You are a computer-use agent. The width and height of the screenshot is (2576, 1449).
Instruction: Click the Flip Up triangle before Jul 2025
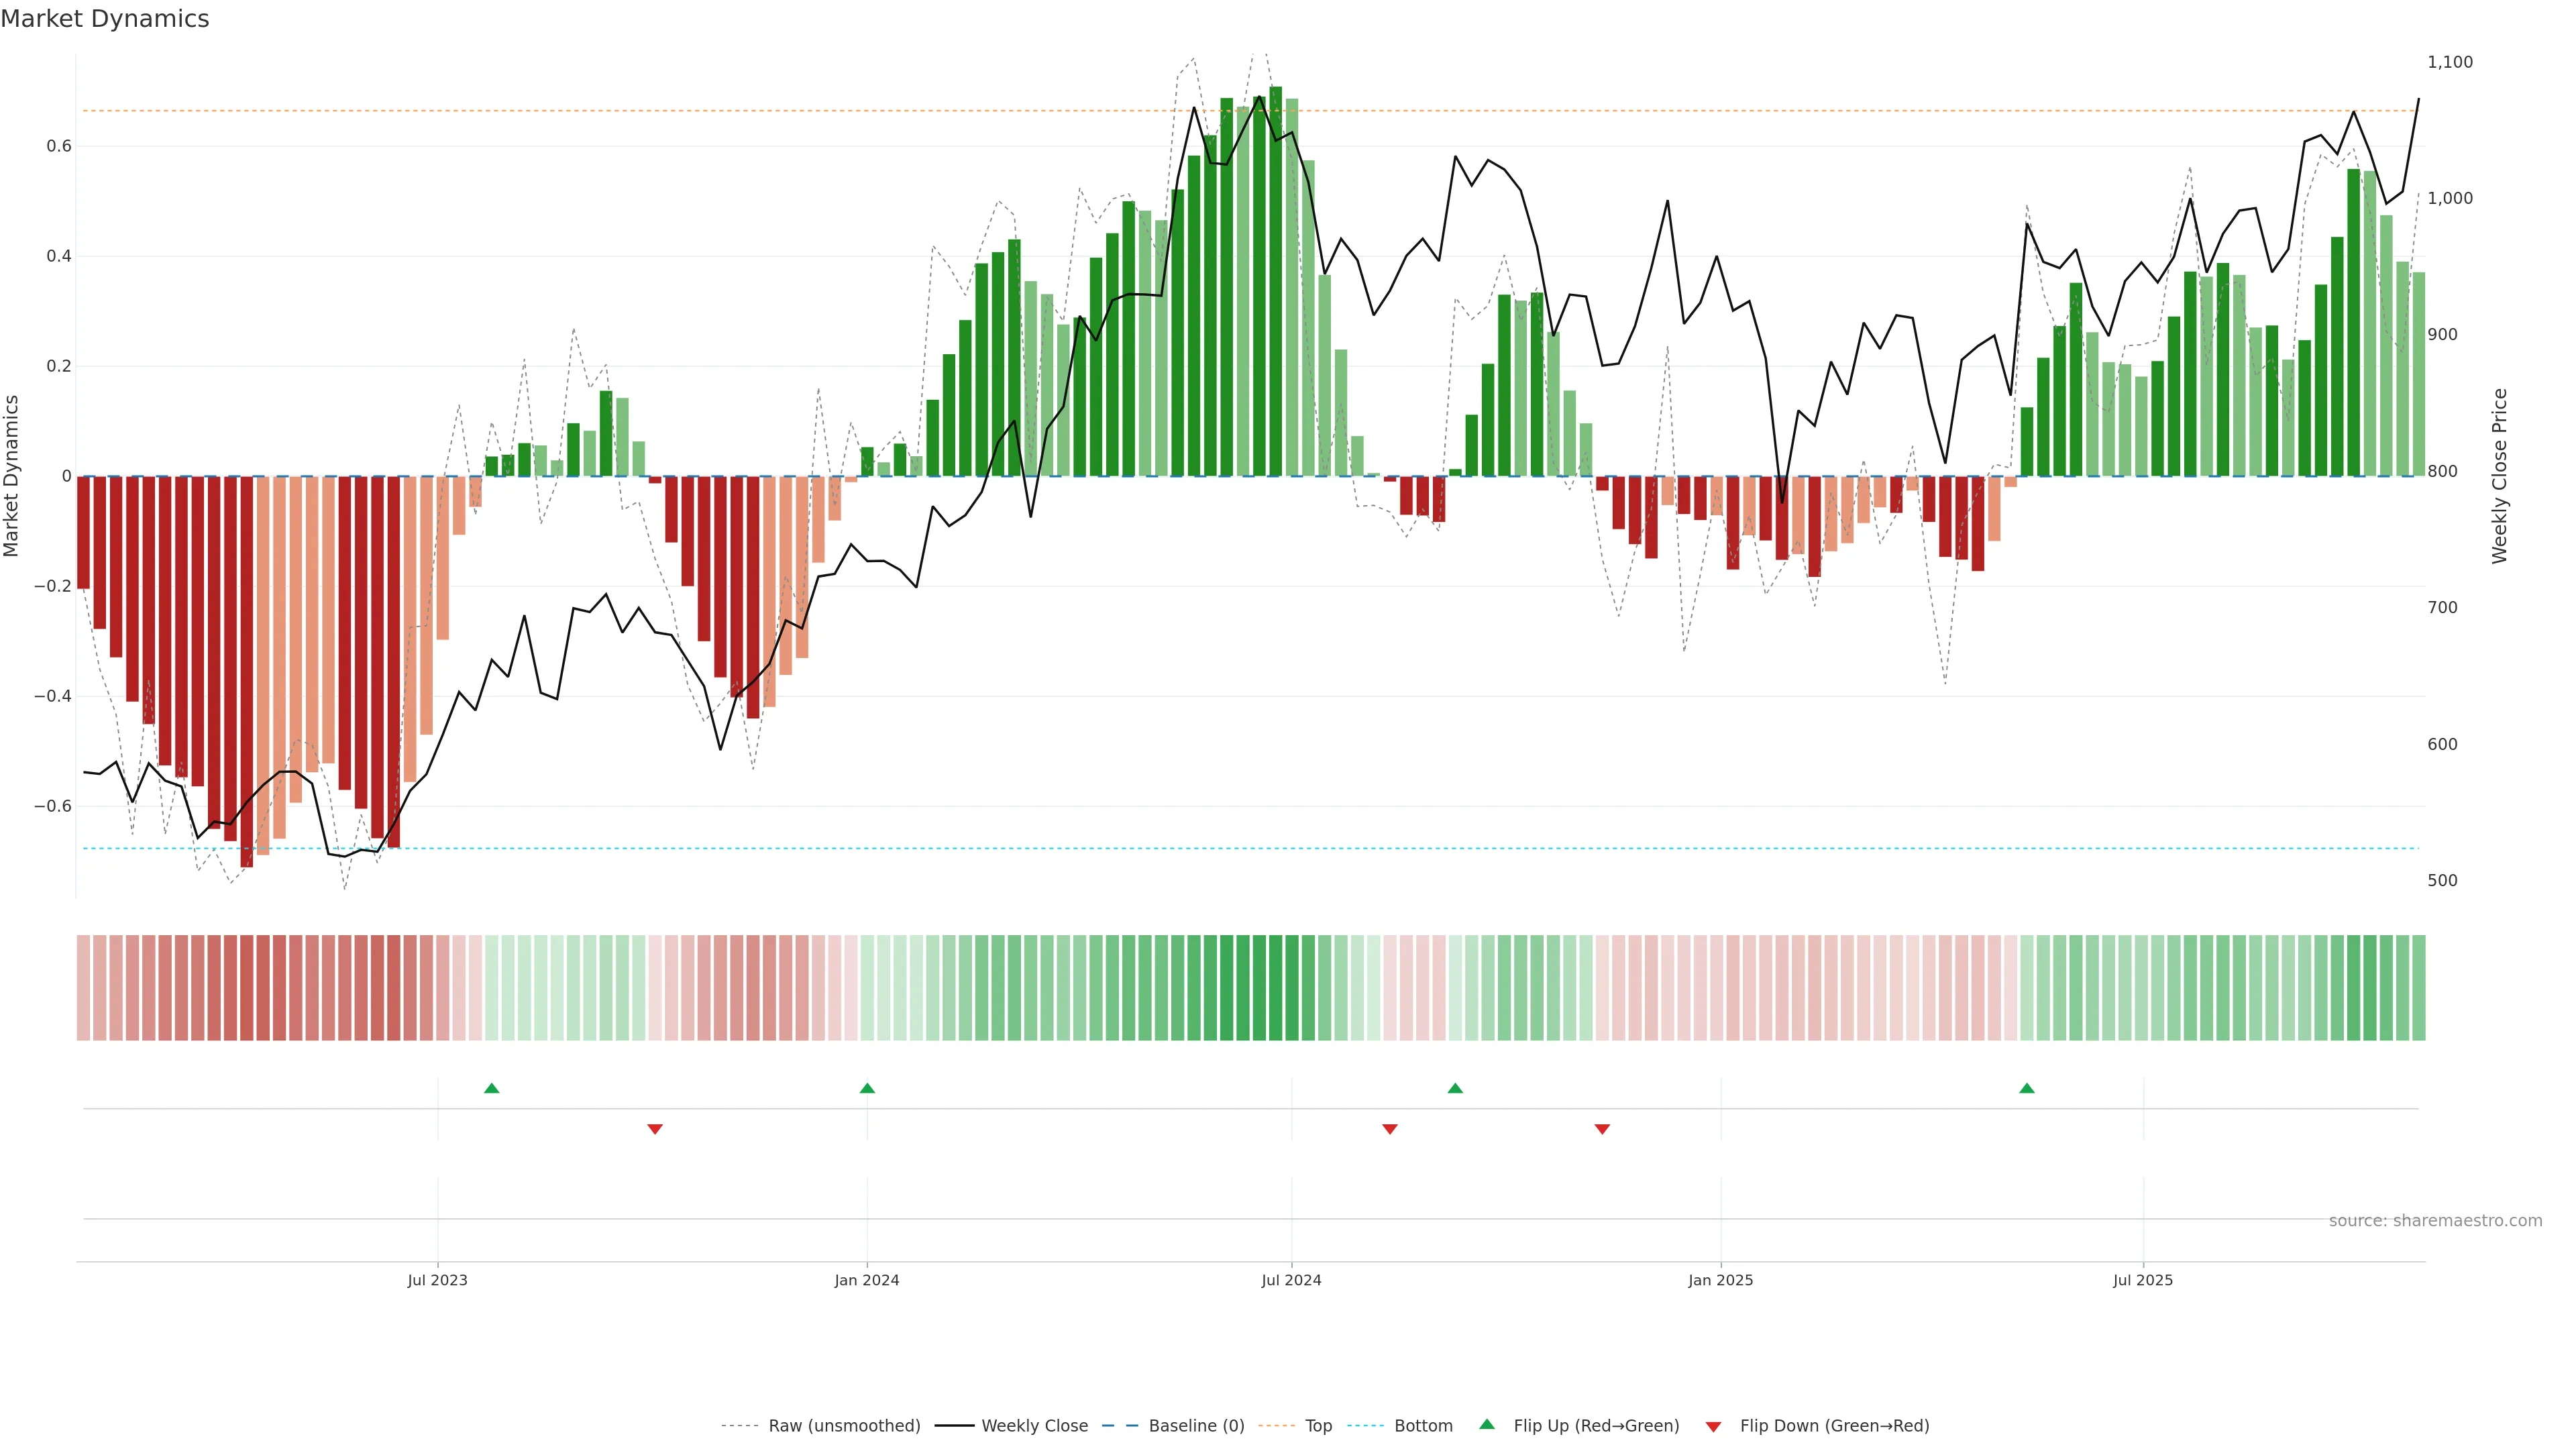pyautogui.click(x=2026, y=1088)
